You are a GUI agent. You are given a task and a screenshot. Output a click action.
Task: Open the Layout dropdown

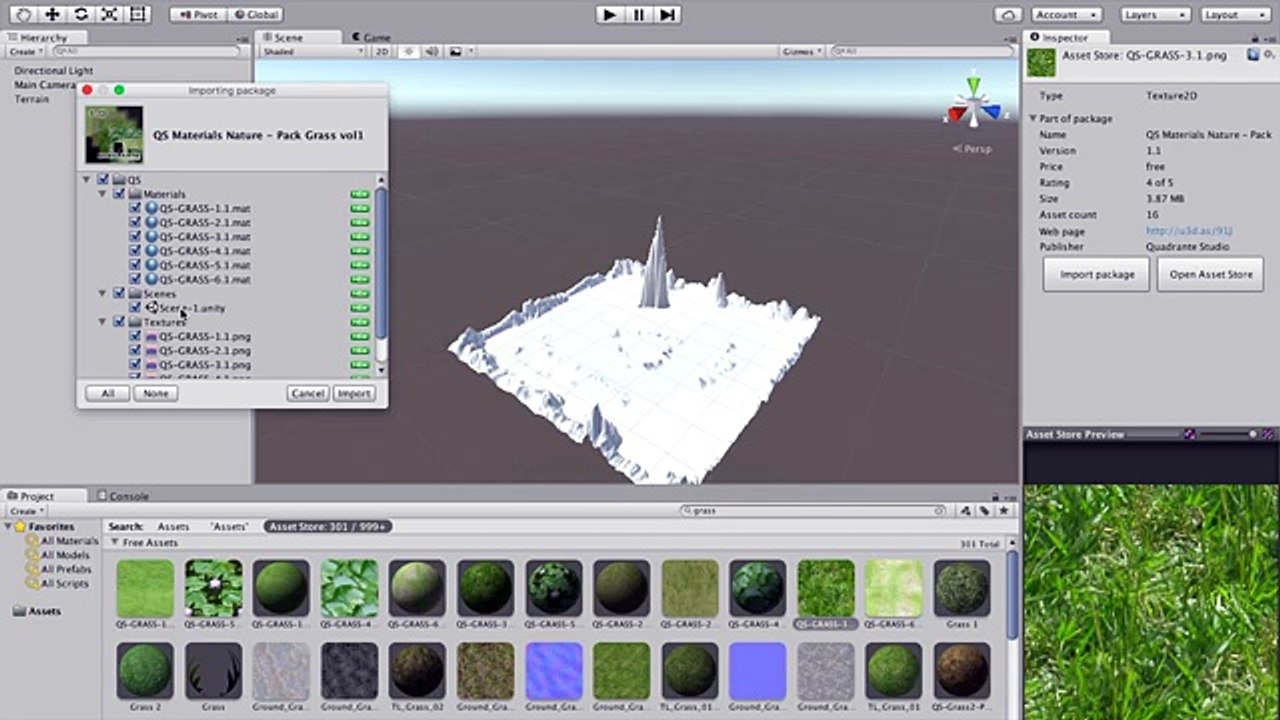[1235, 15]
